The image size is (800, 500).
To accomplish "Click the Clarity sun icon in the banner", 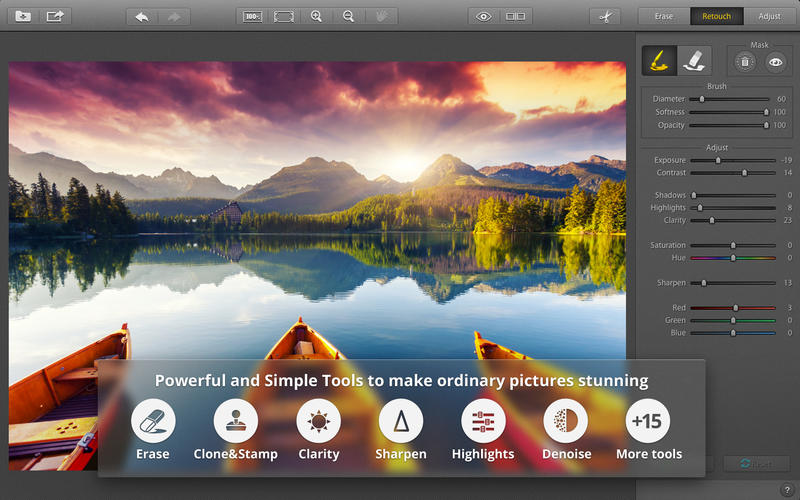I will (318, 421).
